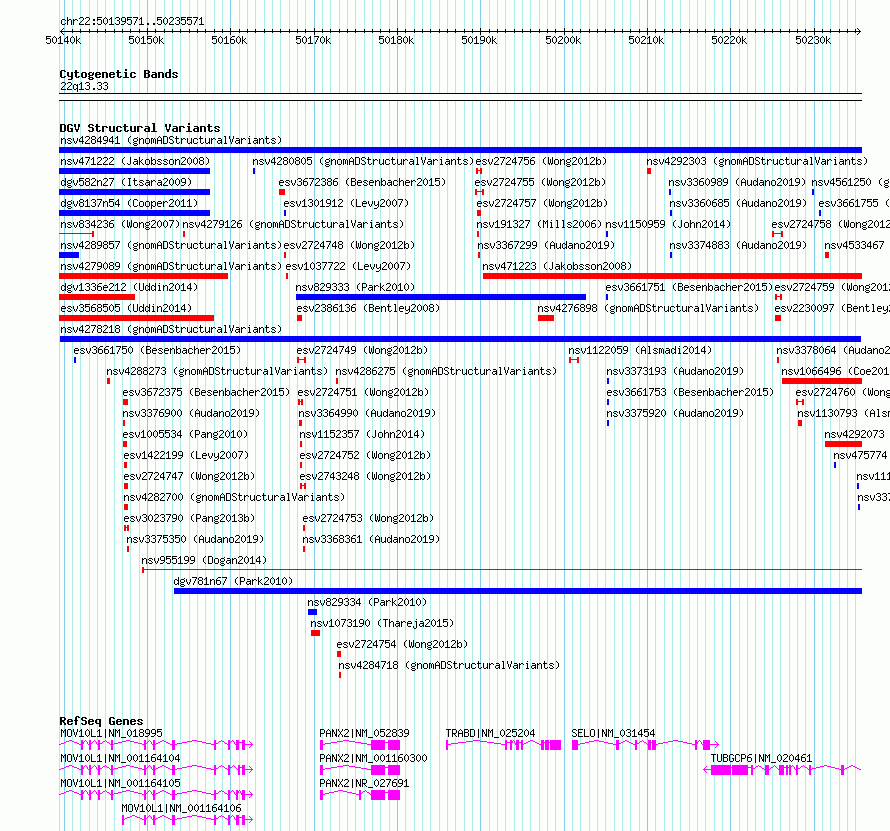The width and height of the screenshot is (890, 831).
Task: Open nsv4278218 (gnomADStructuralVariants) variant label
Action: (x=171, y=329)
